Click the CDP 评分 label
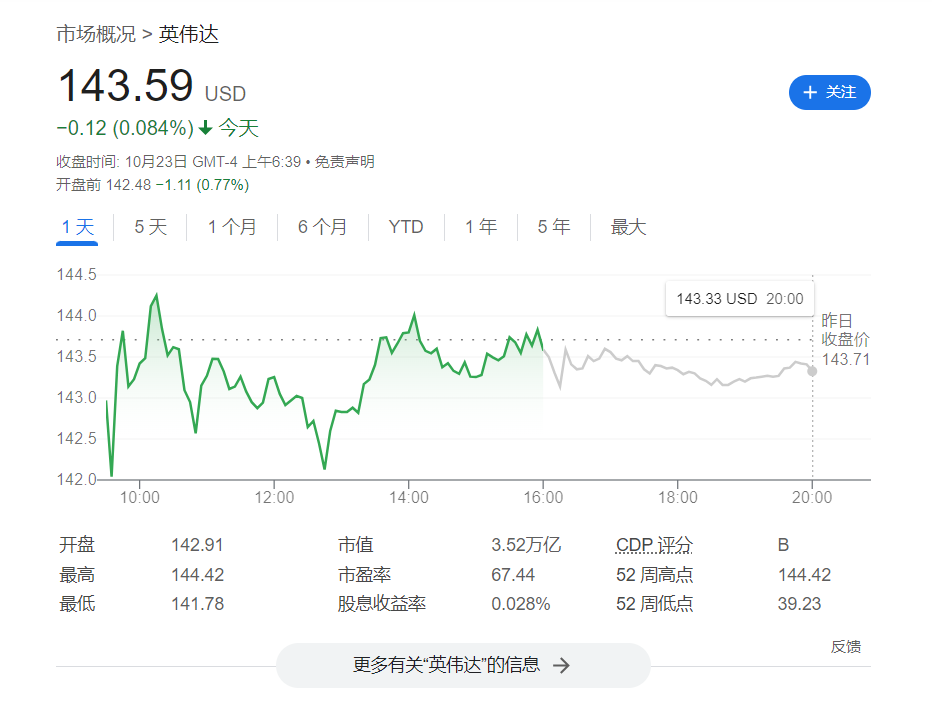This screenshot has width=932, height=709. (654, 545)
